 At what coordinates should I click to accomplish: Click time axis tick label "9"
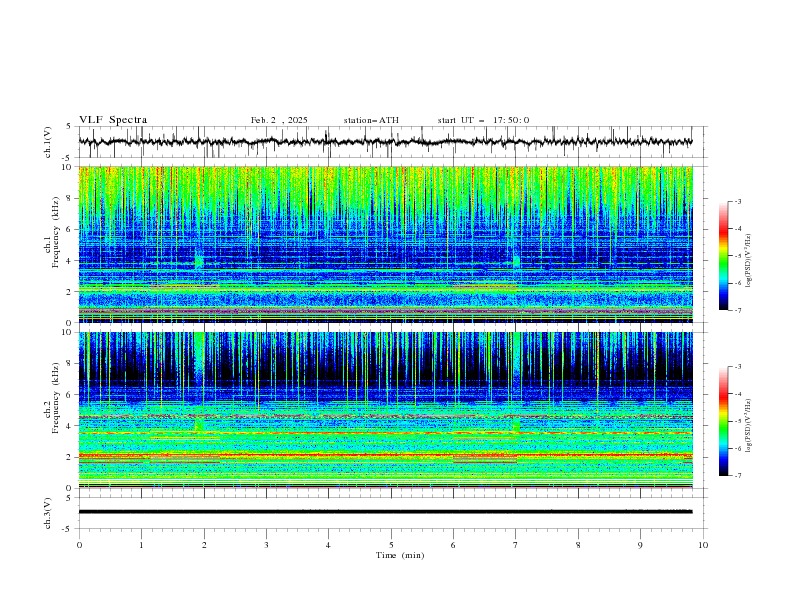tap(640, 545)
